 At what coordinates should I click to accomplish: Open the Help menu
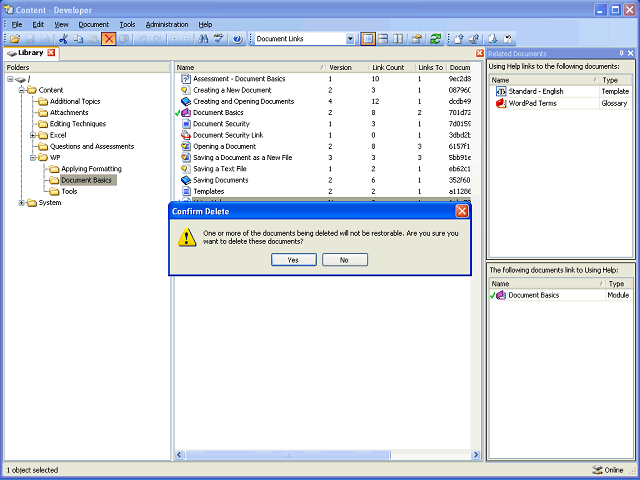(x=205, y=24)
